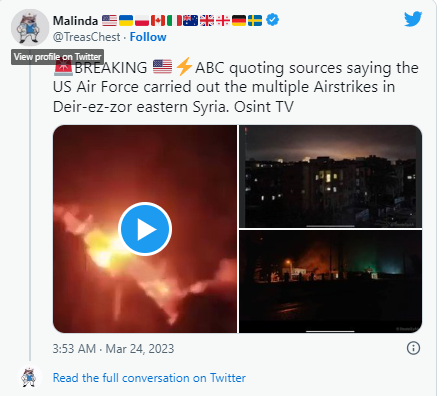Click the Swedish flag in the display name
Viewport: 447px width, 396px height.
pyautogui.click(x=255, y=20)
